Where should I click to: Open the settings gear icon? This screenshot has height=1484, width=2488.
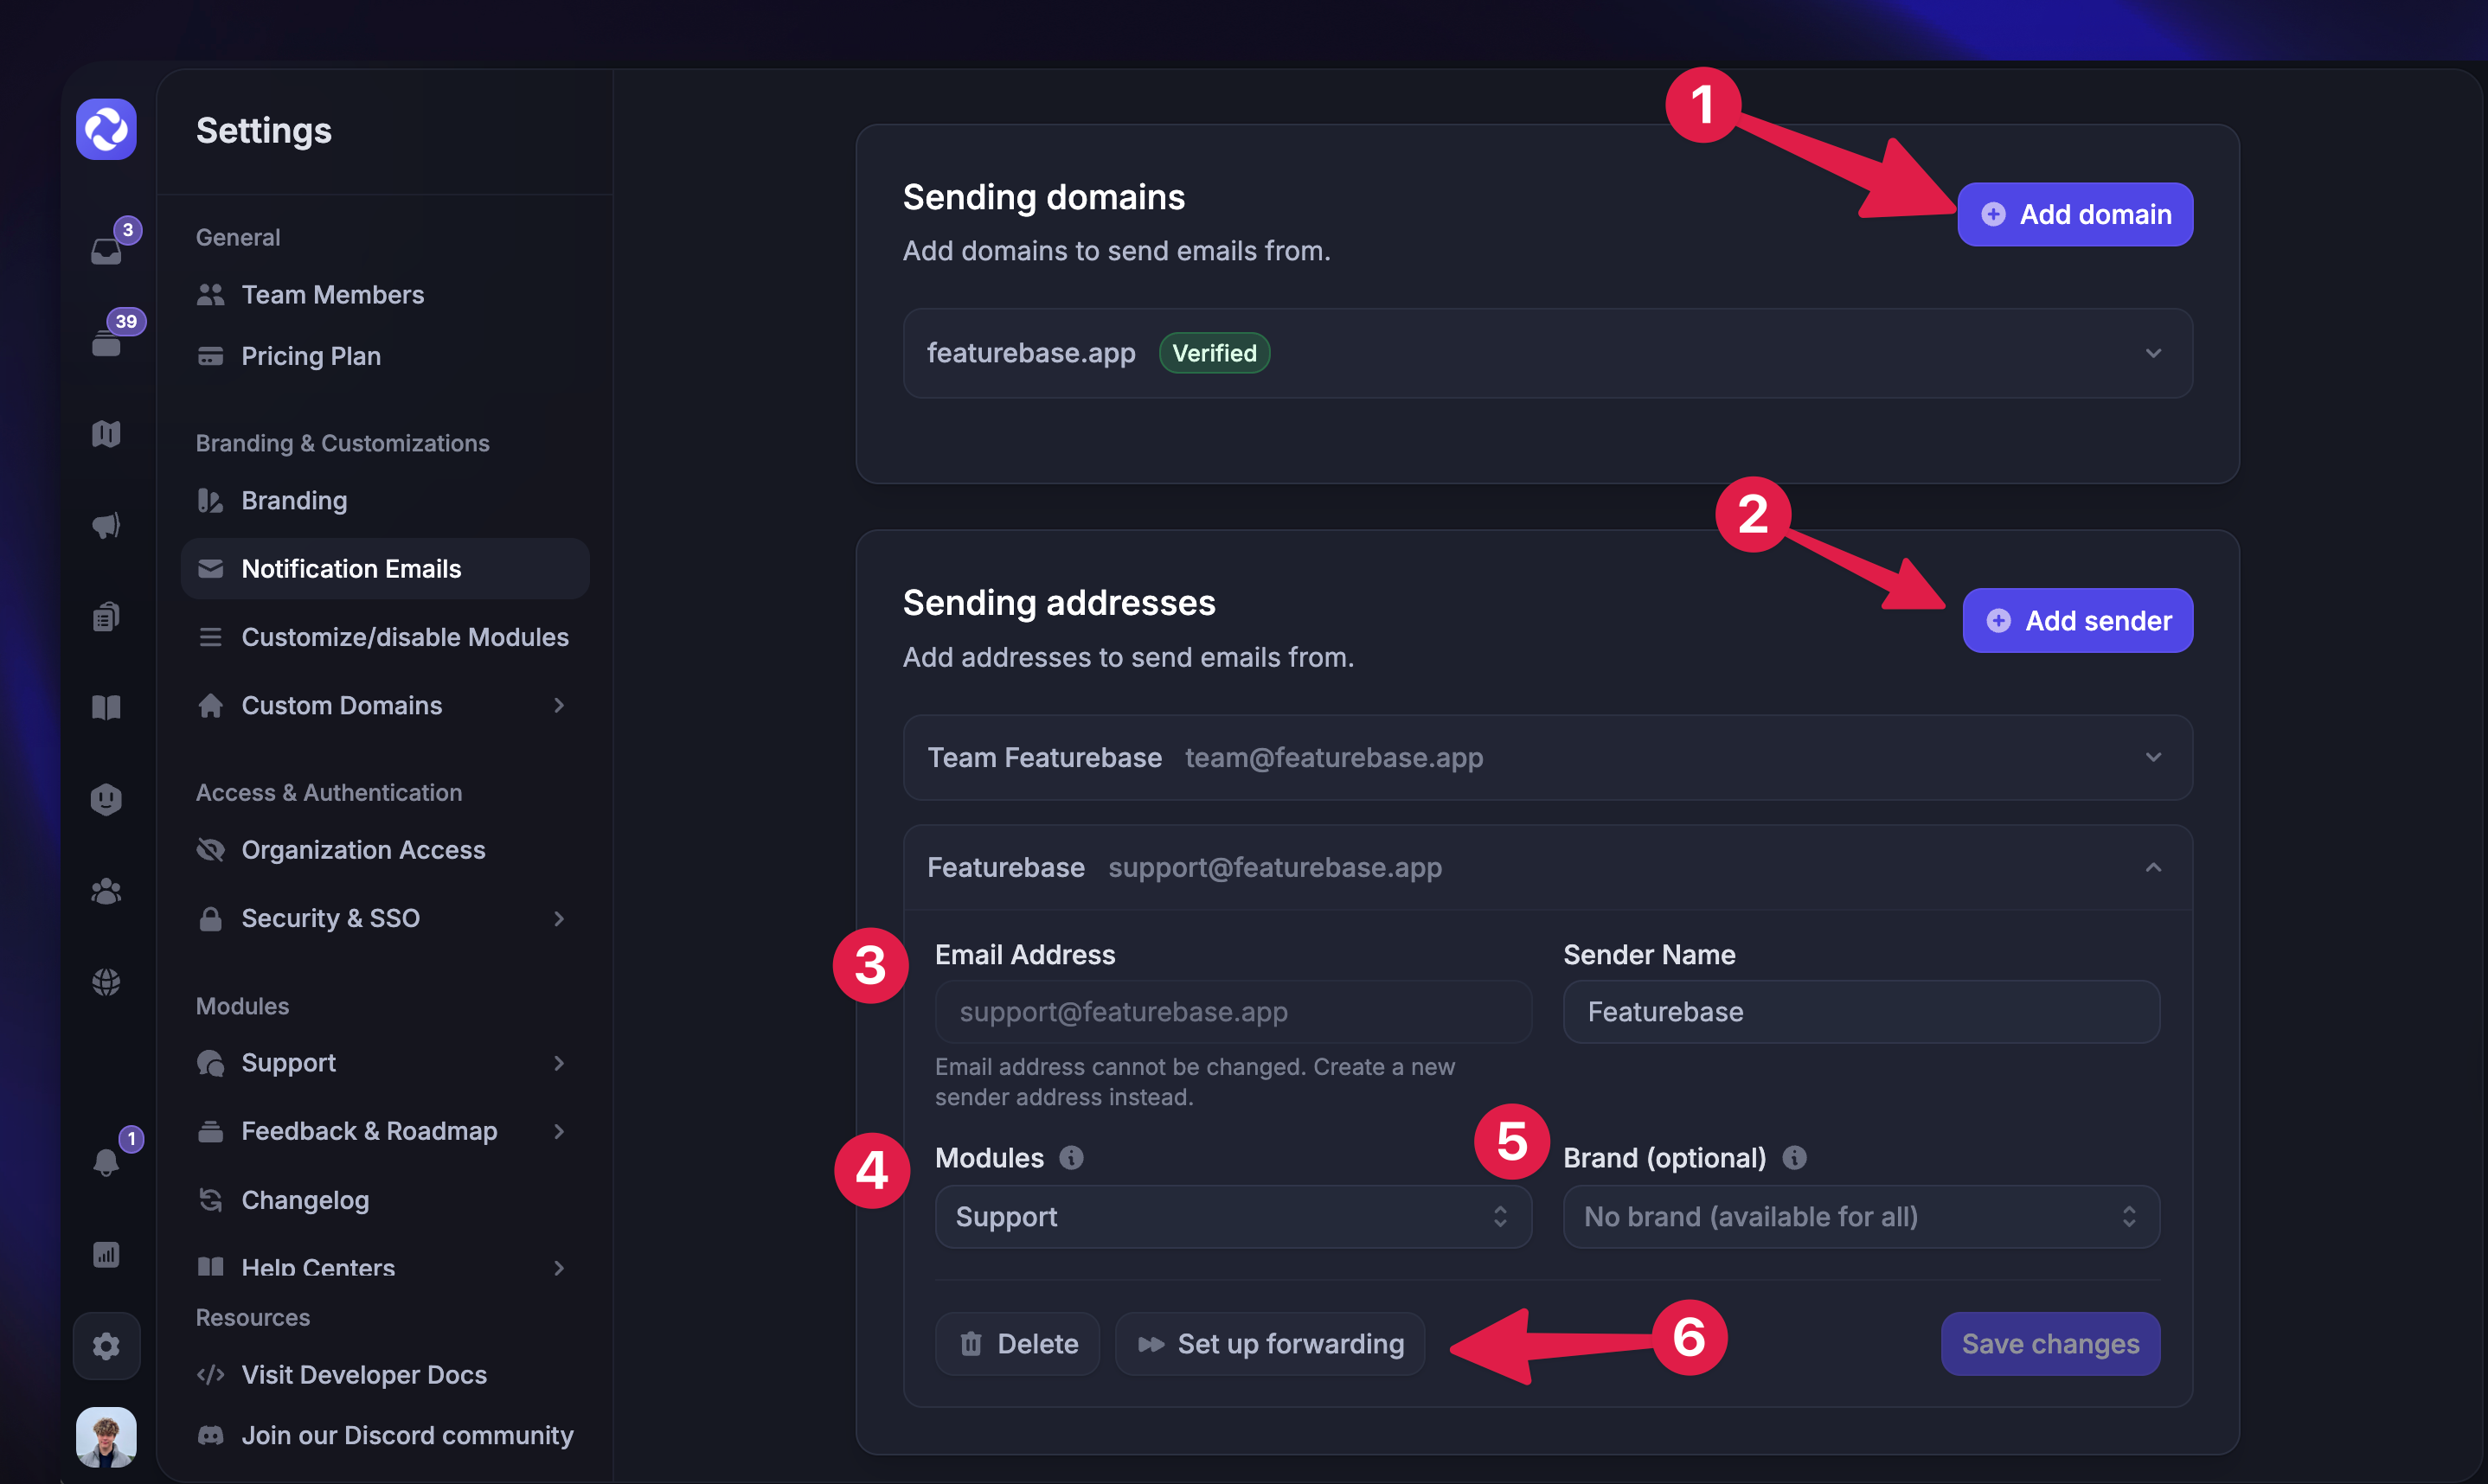point(107,1346)
